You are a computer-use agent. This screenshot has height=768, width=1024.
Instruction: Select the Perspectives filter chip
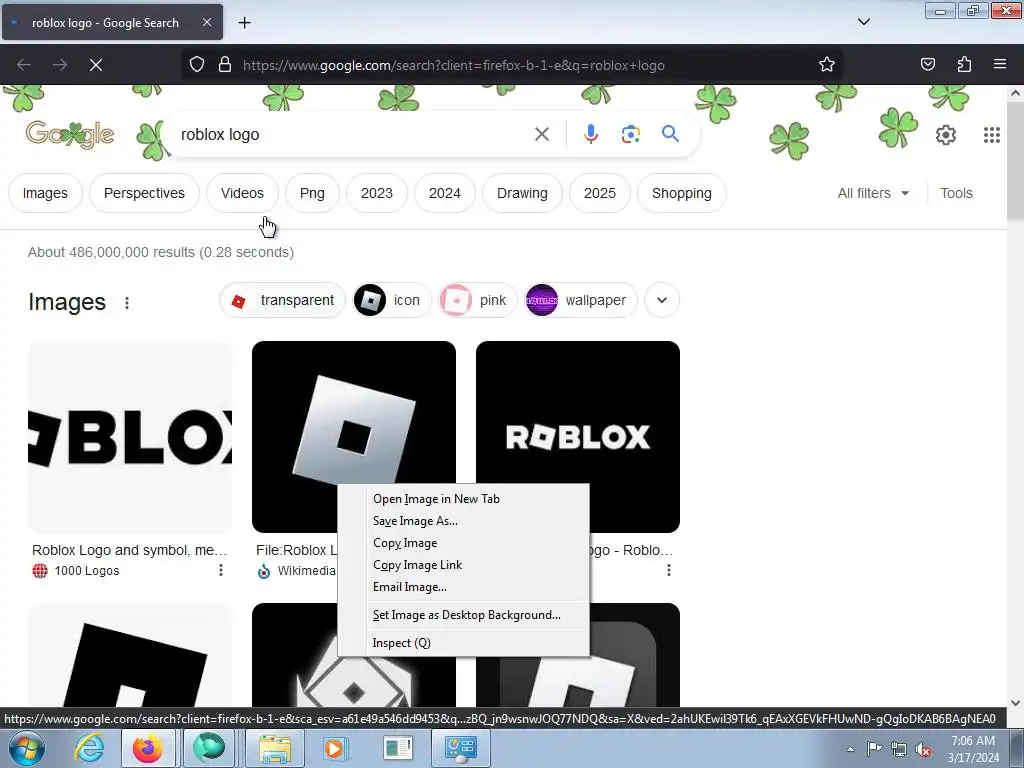144,193
